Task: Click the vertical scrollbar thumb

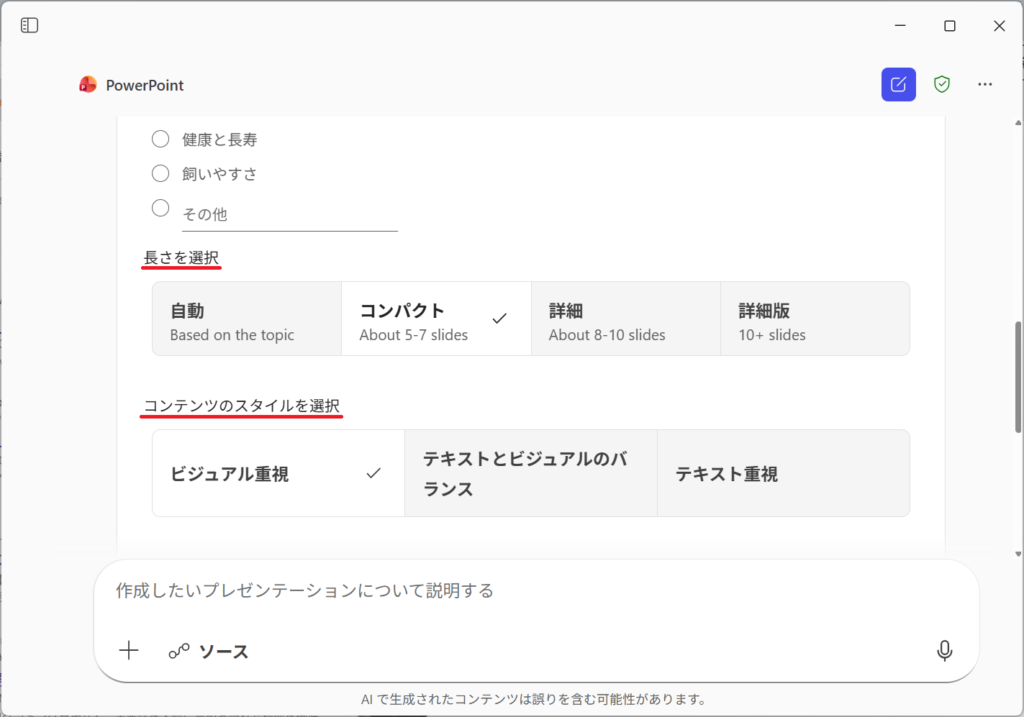Action: pyautogui.click(x=1018, y=377)
